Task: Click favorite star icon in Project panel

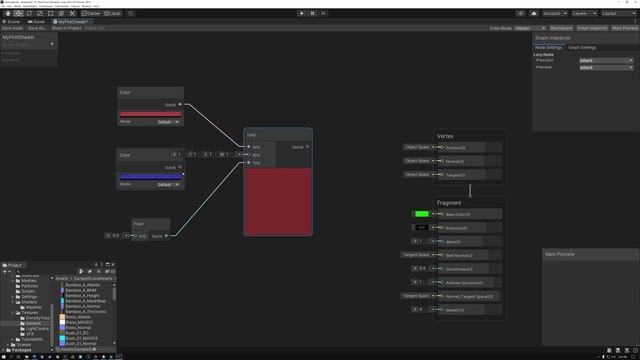Action: 98,271
